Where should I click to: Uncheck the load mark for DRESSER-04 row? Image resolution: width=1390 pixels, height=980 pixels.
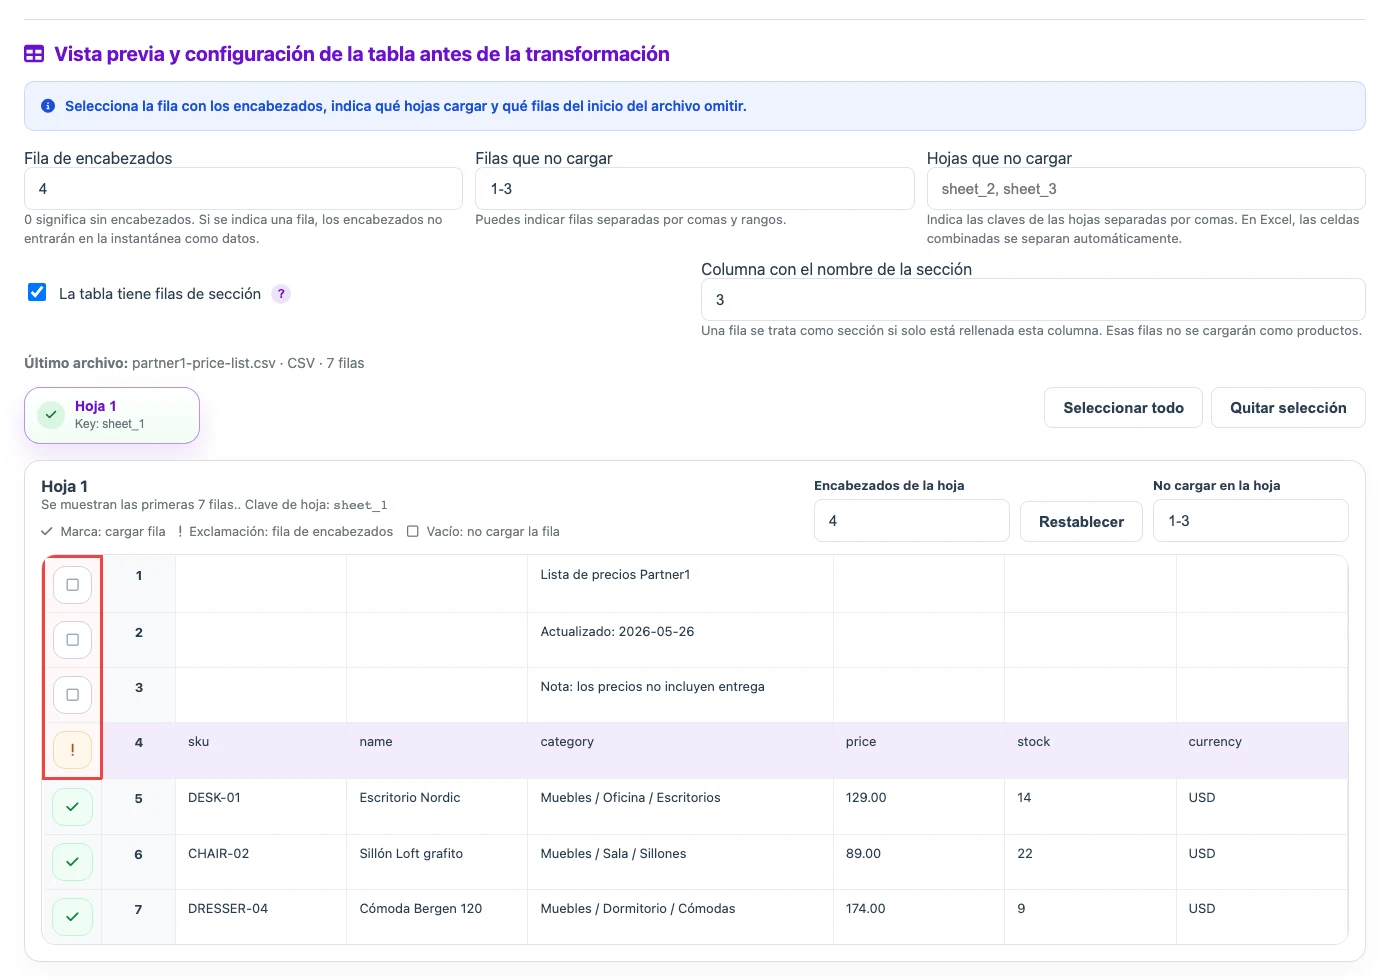point(72,917)
